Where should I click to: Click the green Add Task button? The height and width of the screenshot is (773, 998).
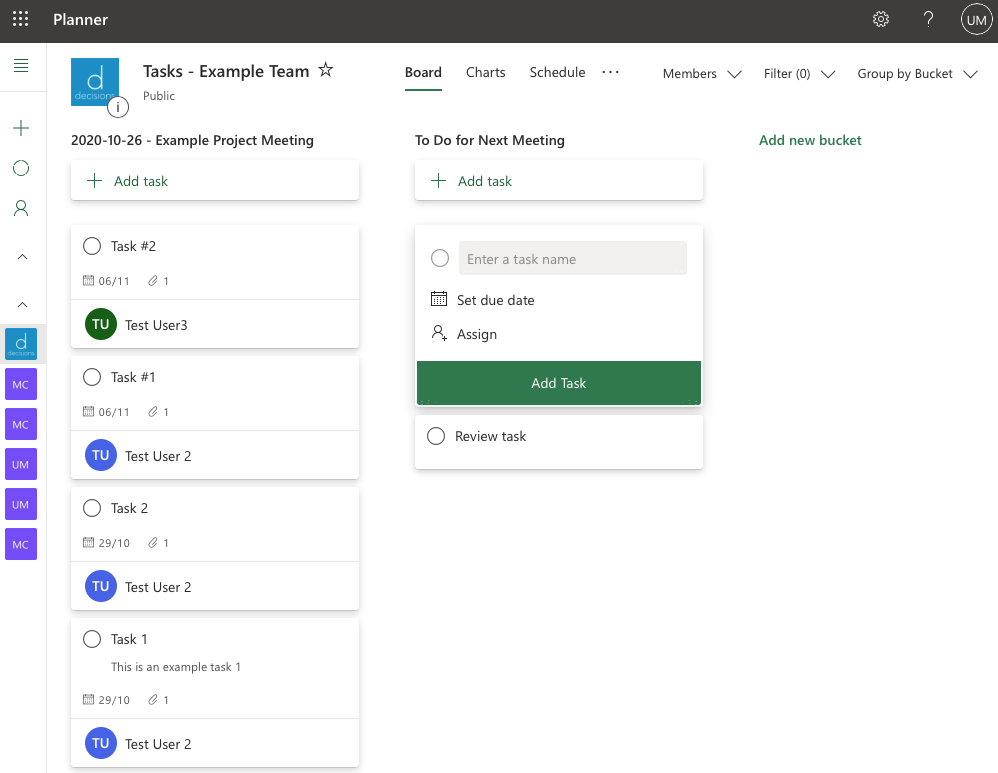(x=559, y=383)
